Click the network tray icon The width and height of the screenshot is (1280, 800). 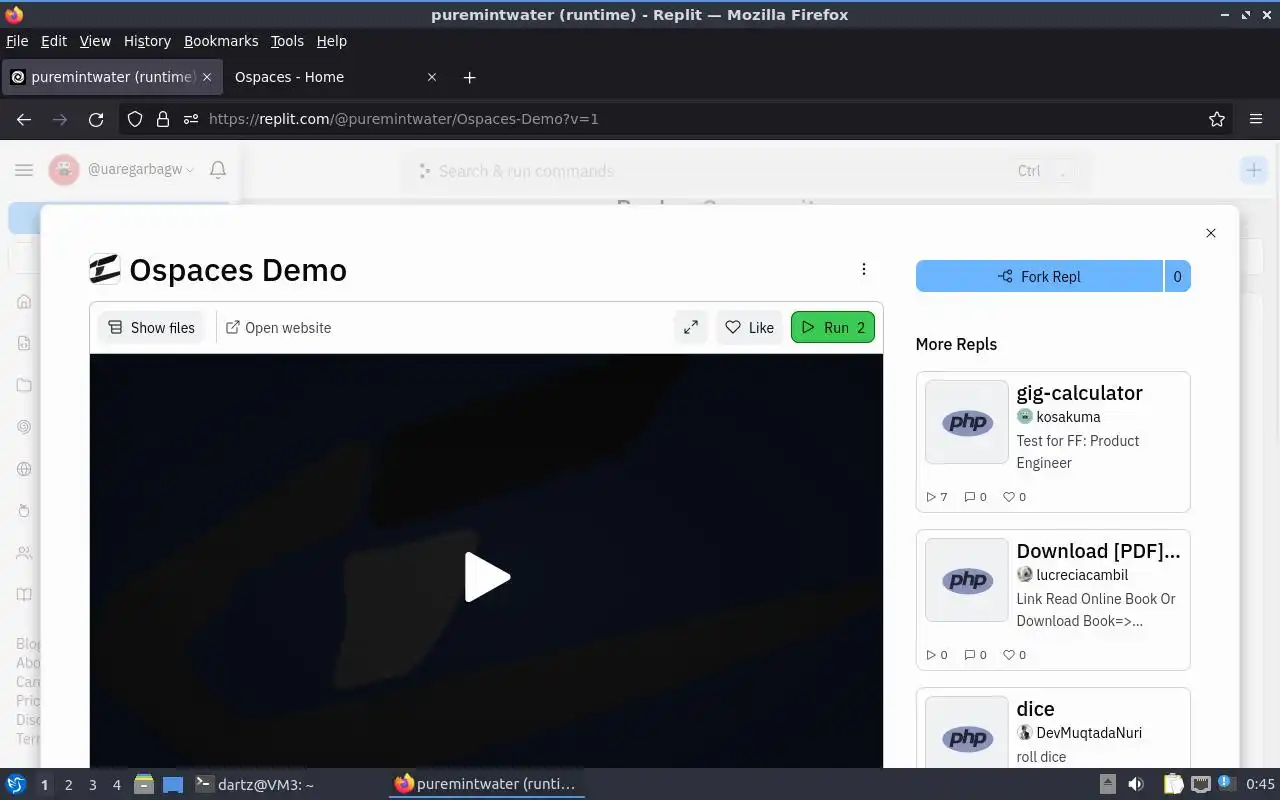[x=1201, y=784]
